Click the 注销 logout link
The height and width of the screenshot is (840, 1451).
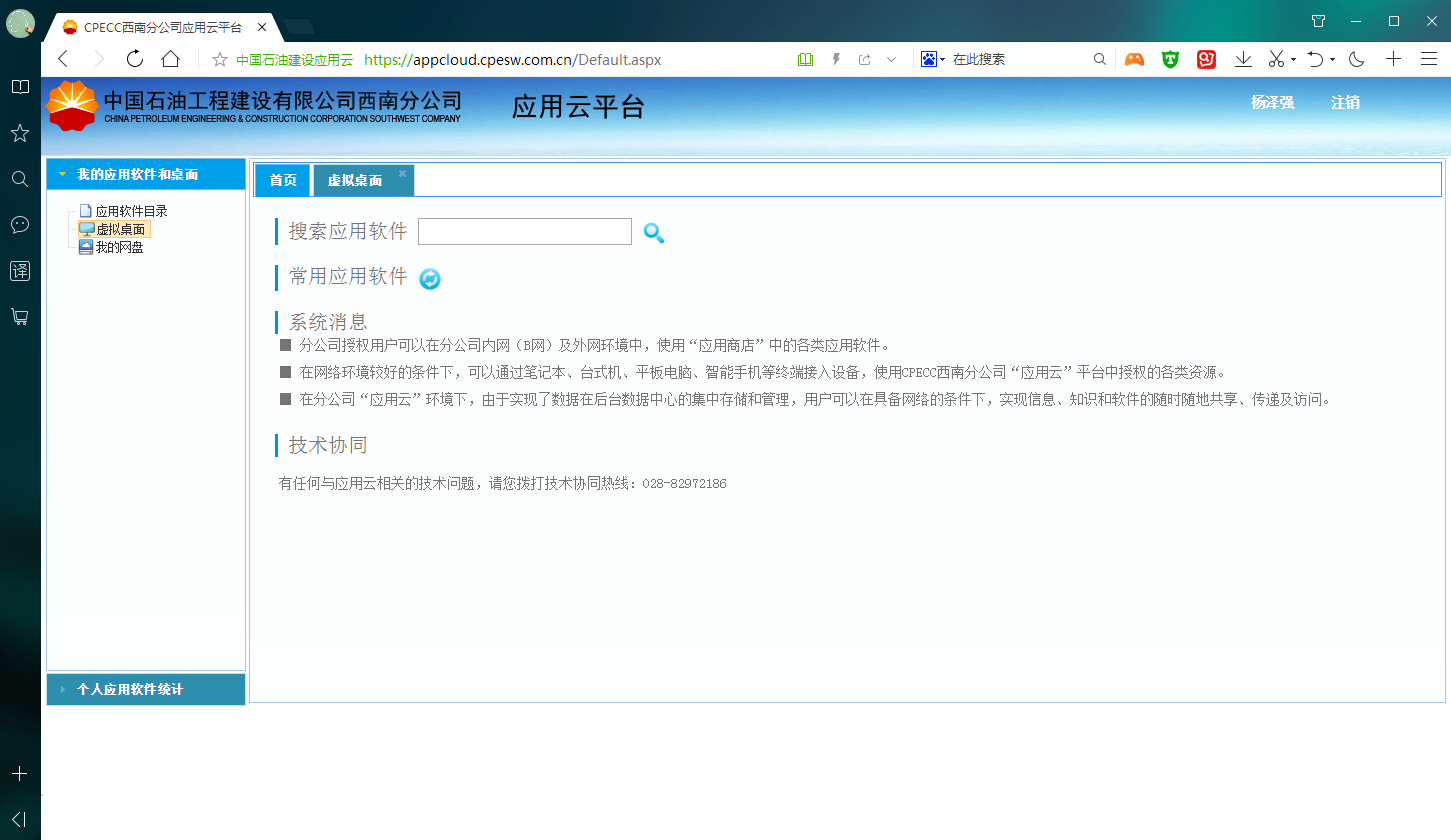pyautogui.click(x=1345, y=102)
